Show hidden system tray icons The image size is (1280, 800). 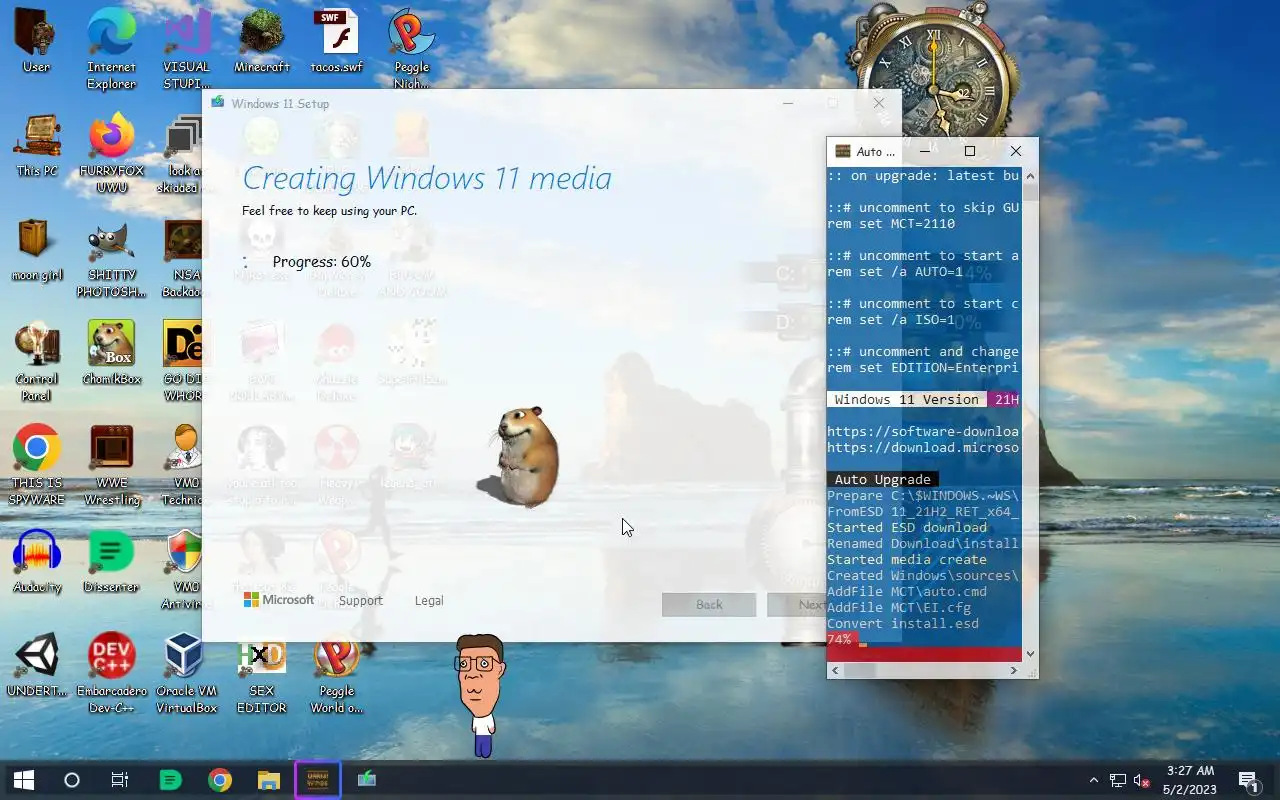(1094, 780)
